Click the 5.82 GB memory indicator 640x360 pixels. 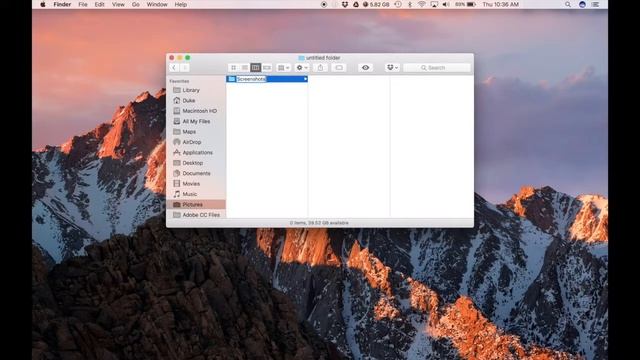pyautogui.click(x=376, y=4)
